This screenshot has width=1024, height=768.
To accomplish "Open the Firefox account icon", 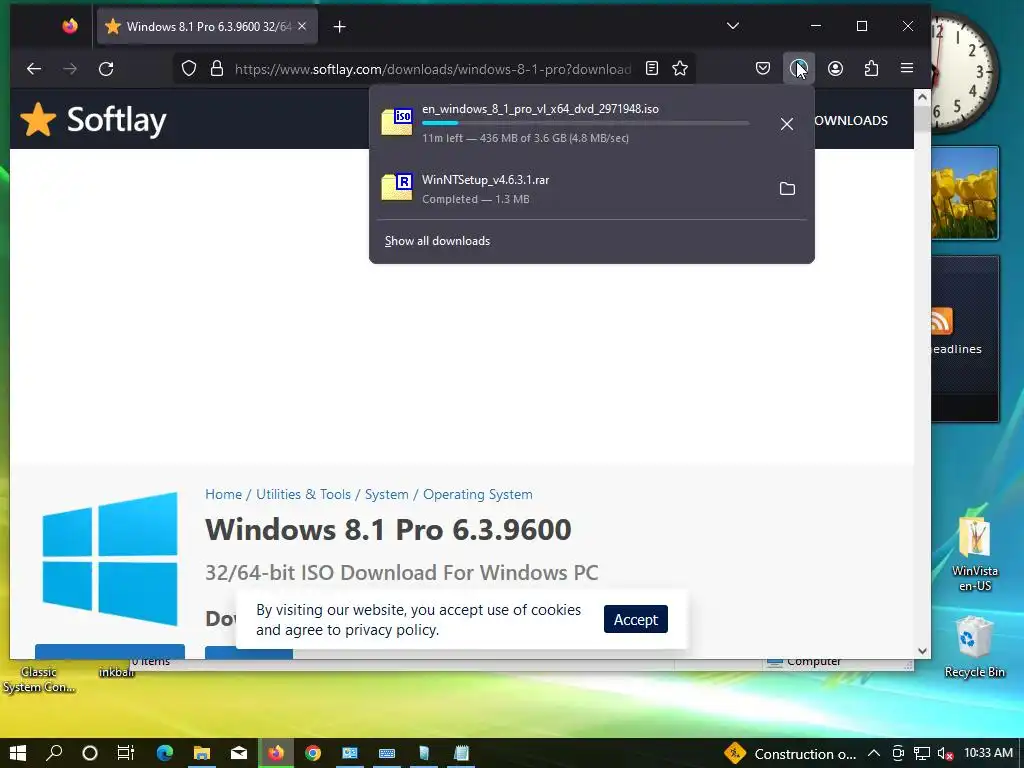I will (835, 69).
